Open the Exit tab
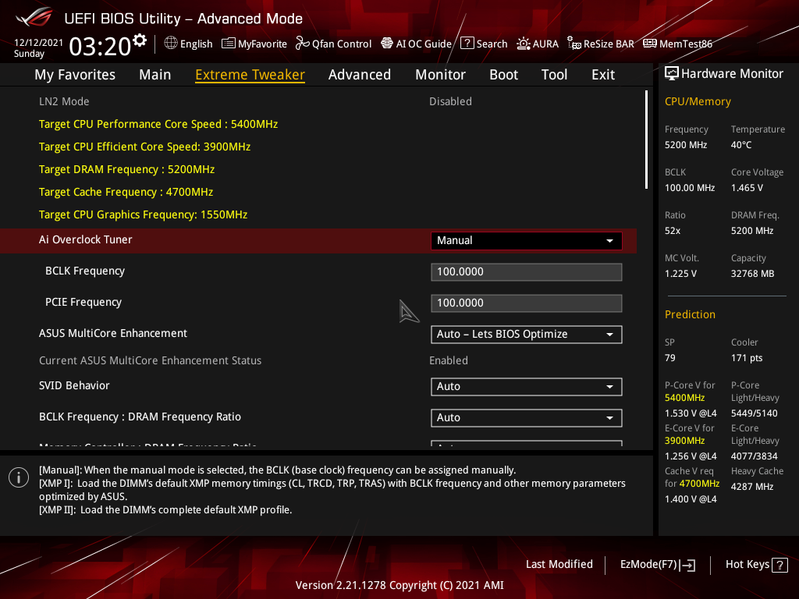 603,74
